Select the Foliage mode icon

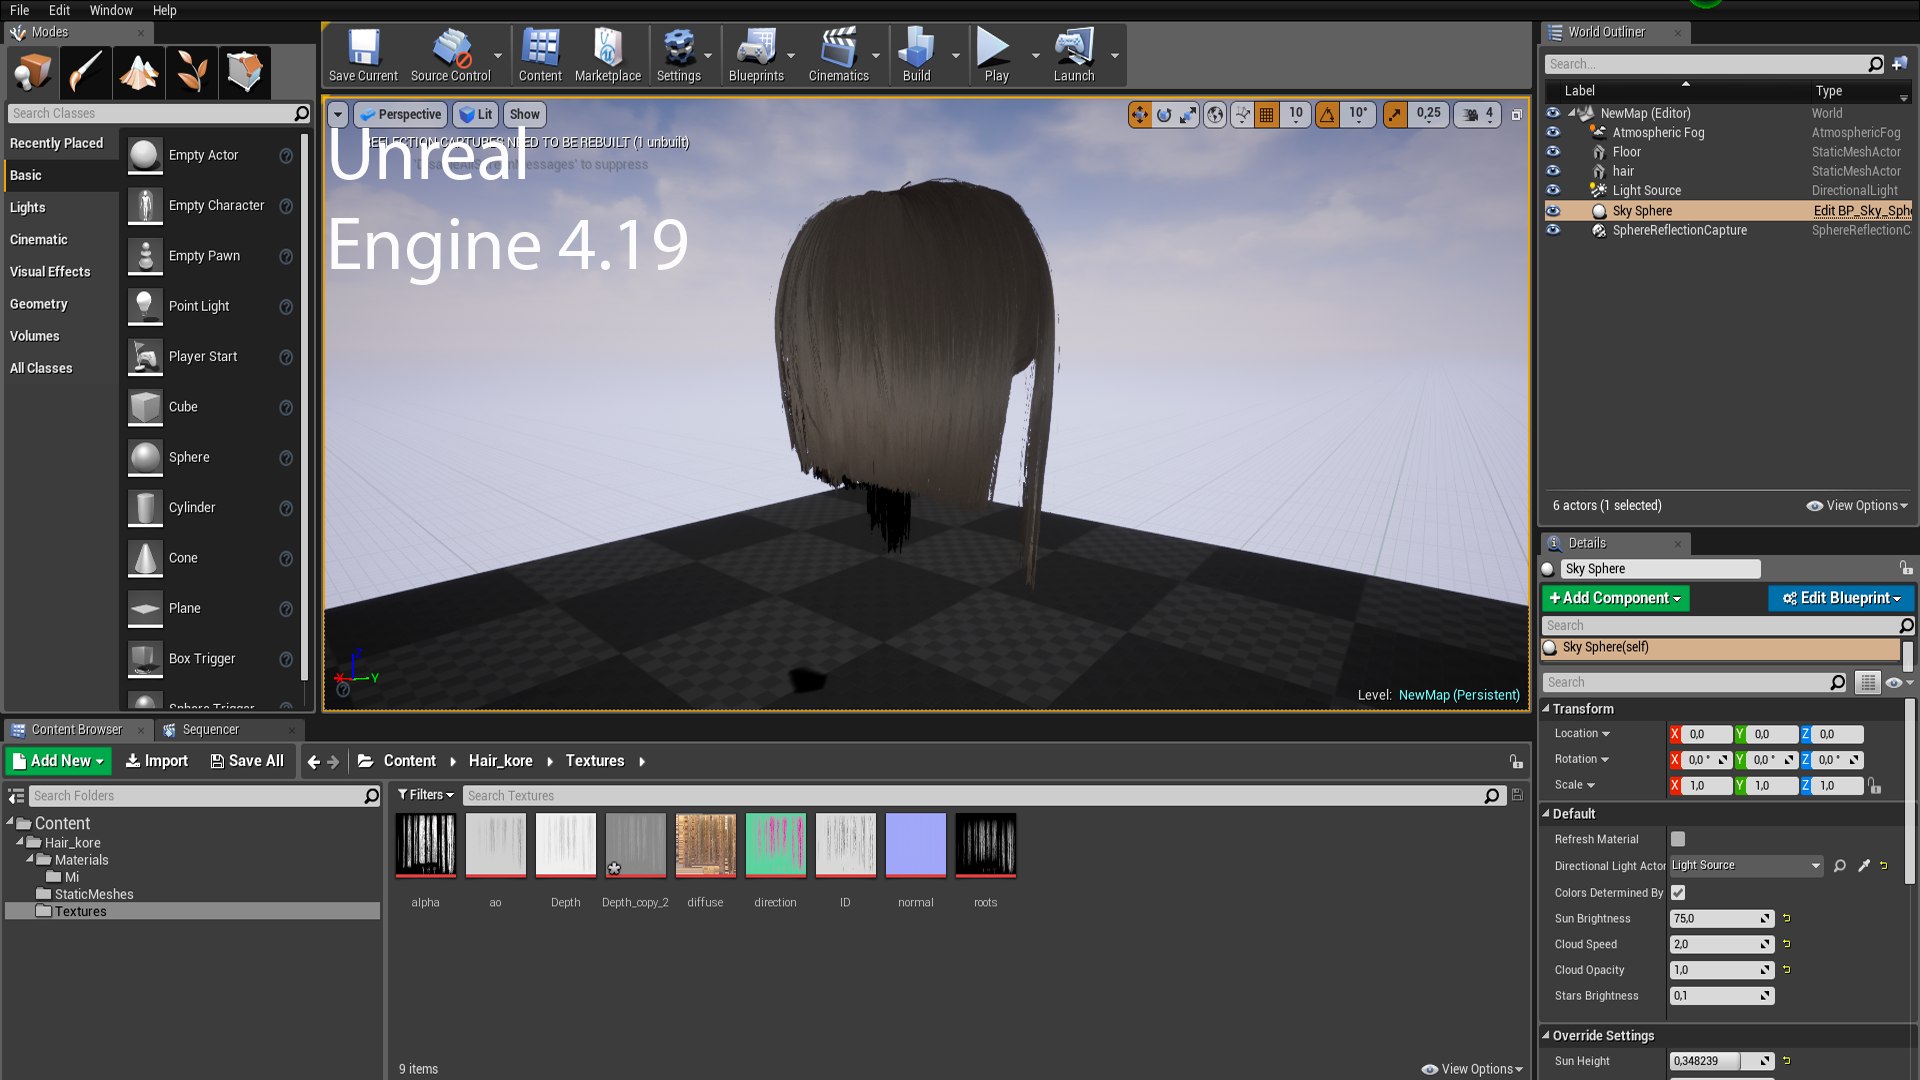tap(192, 72)
